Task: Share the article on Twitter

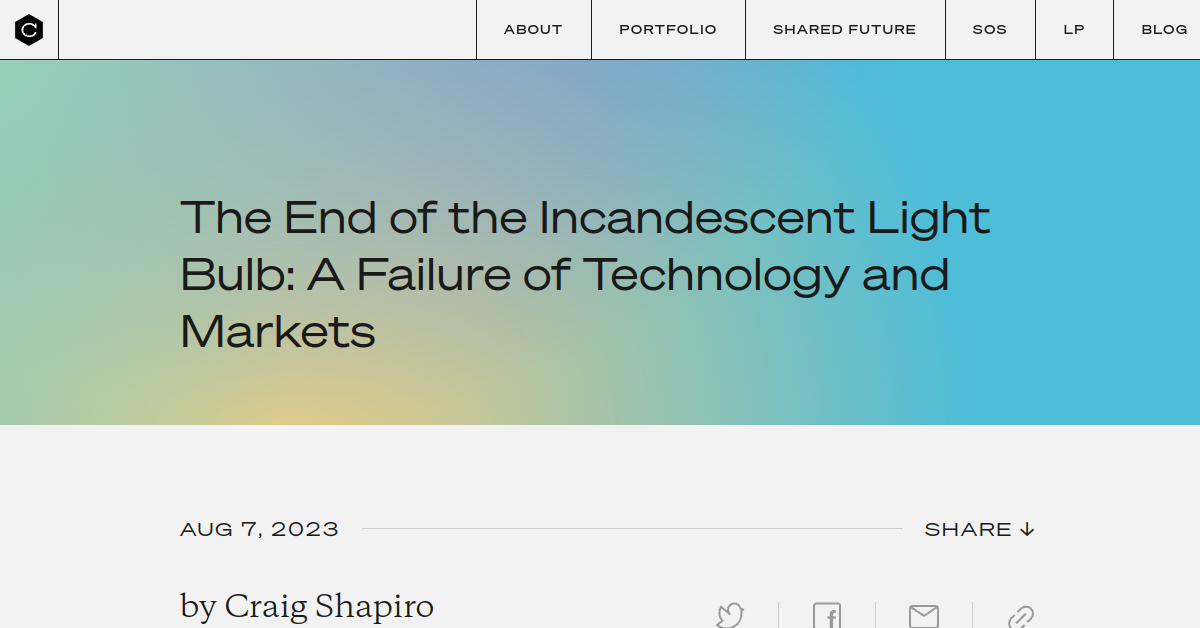Action: coord(731,615)
